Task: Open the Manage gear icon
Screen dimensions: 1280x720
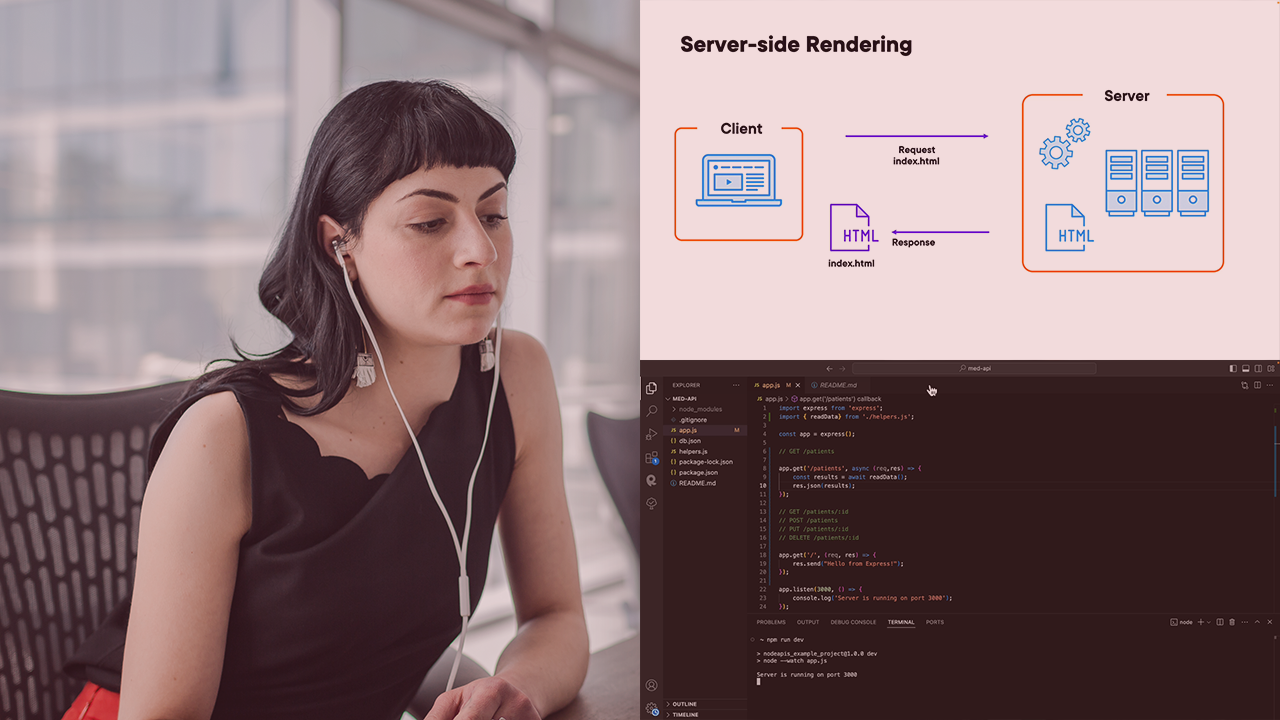Action: coord(651,708)
